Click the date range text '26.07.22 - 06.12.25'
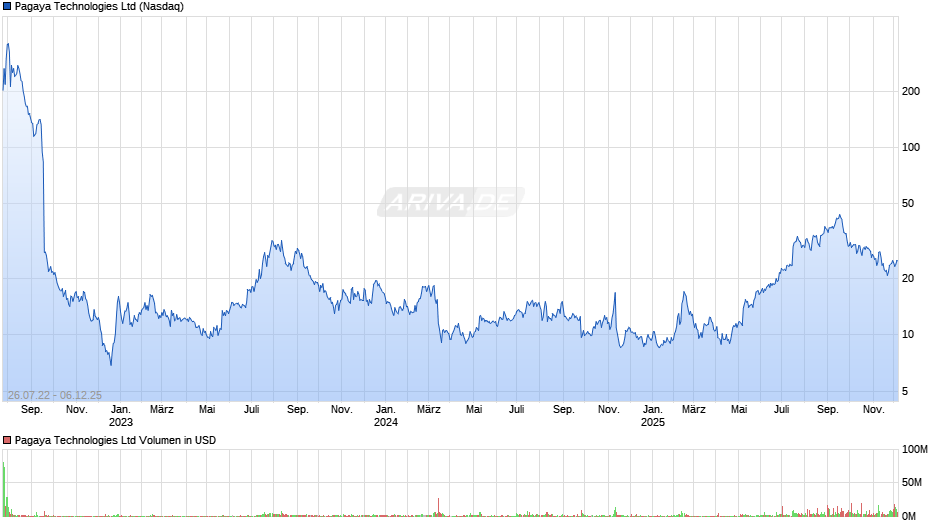The width and height of the screenshot is (940, 526). click(55, 395)
